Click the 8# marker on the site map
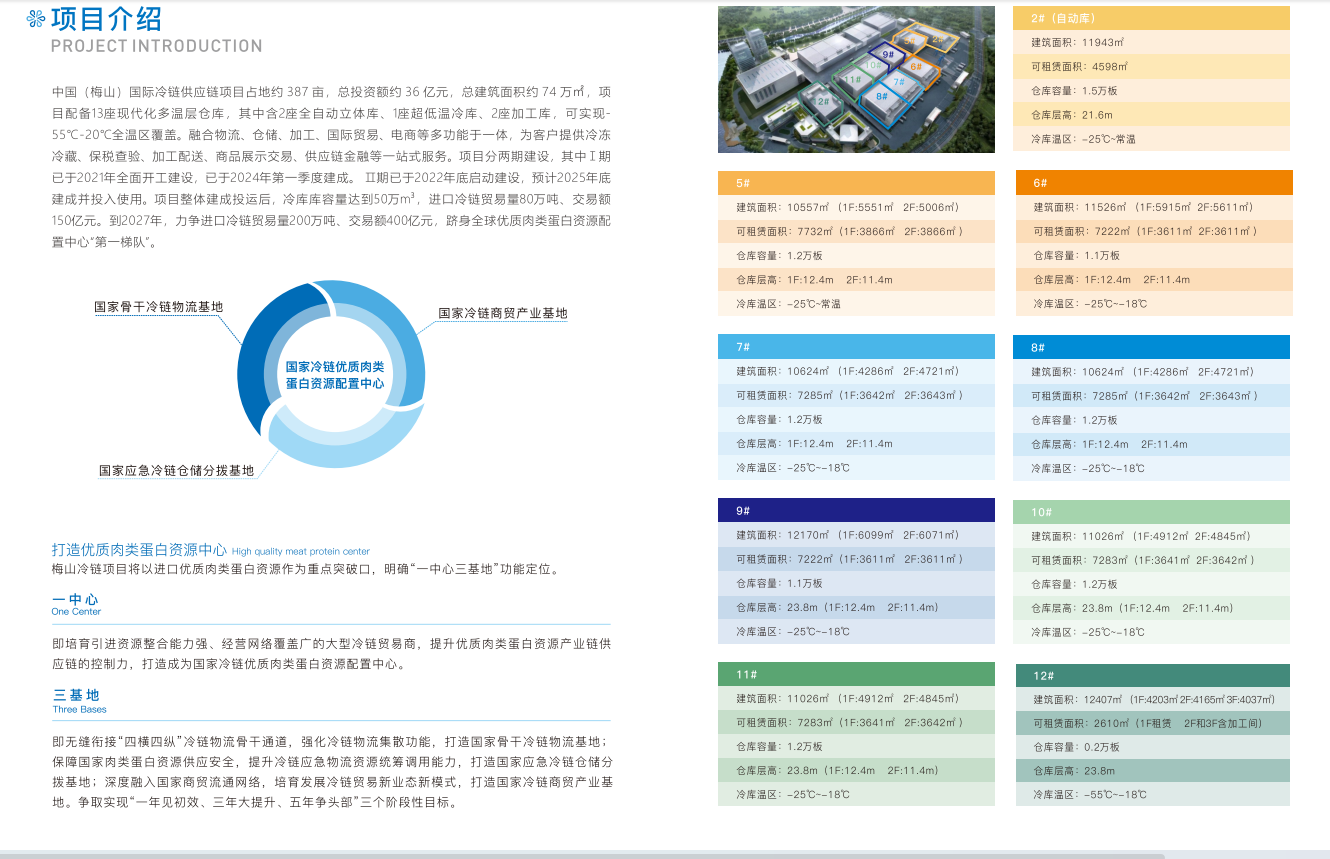 coord(881,97)
